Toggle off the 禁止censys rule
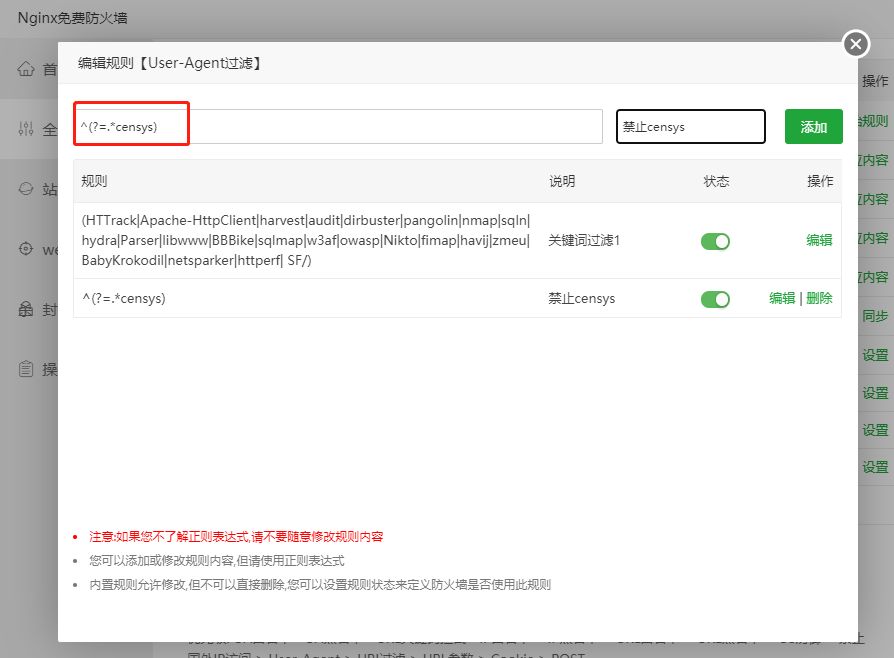This screenshot has width=894, height=658. 715,299
